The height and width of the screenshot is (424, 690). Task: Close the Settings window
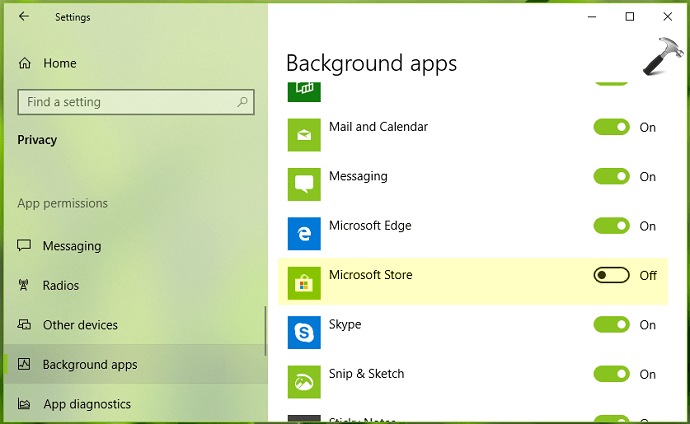click(x=668, y=17)
